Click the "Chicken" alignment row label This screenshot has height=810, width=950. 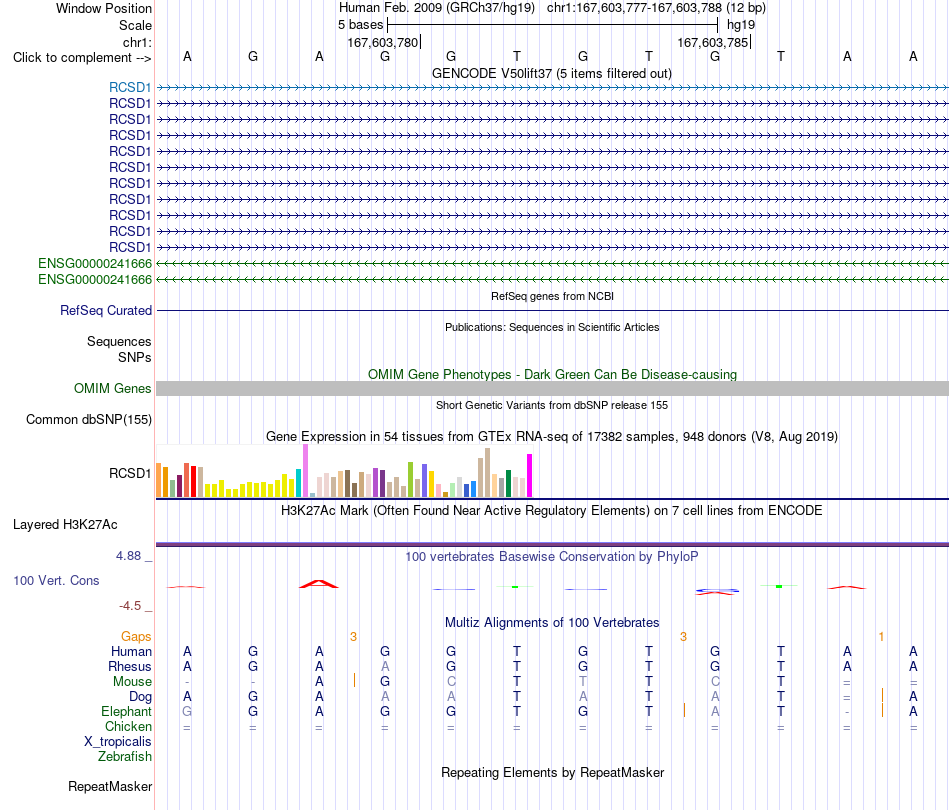click(128, 726)
